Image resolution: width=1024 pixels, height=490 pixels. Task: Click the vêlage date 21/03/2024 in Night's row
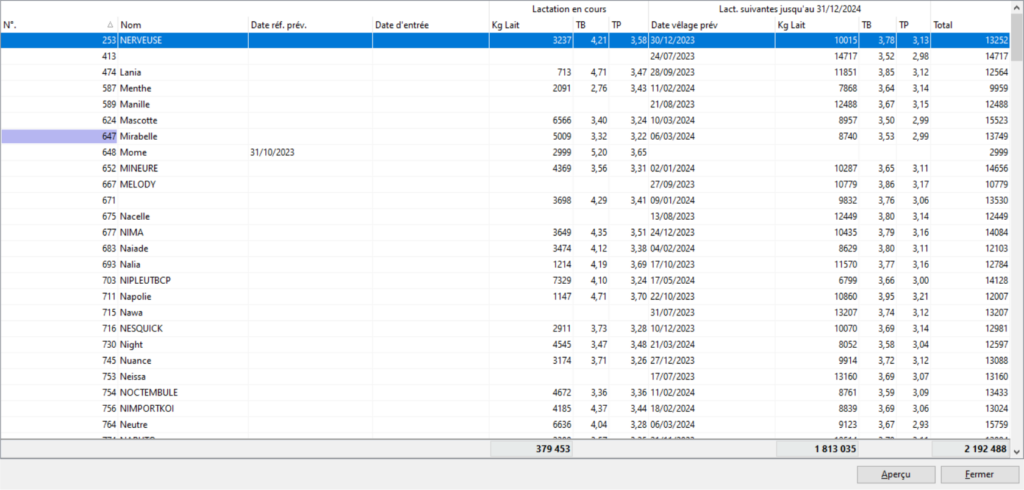pyautogui.click(x=673, y=344)
